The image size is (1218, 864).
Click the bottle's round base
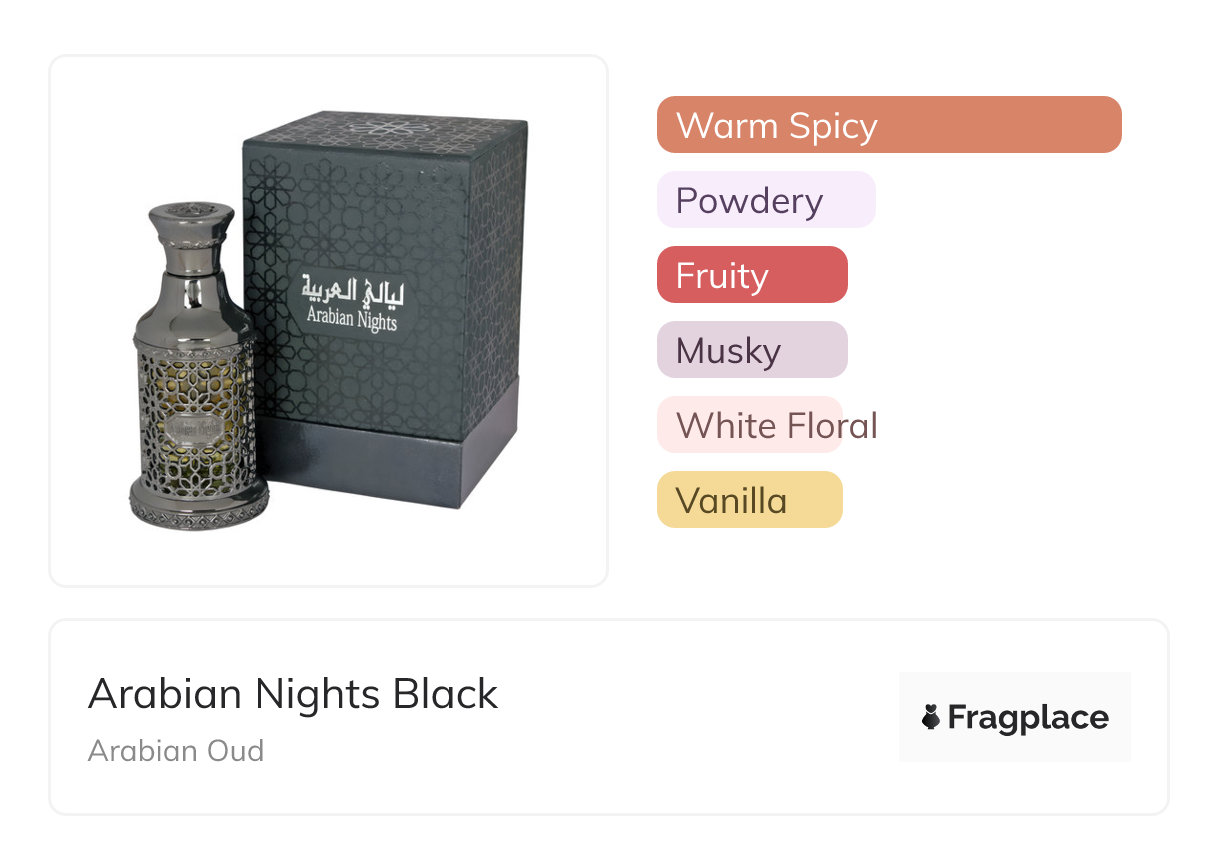coord(198,503)
